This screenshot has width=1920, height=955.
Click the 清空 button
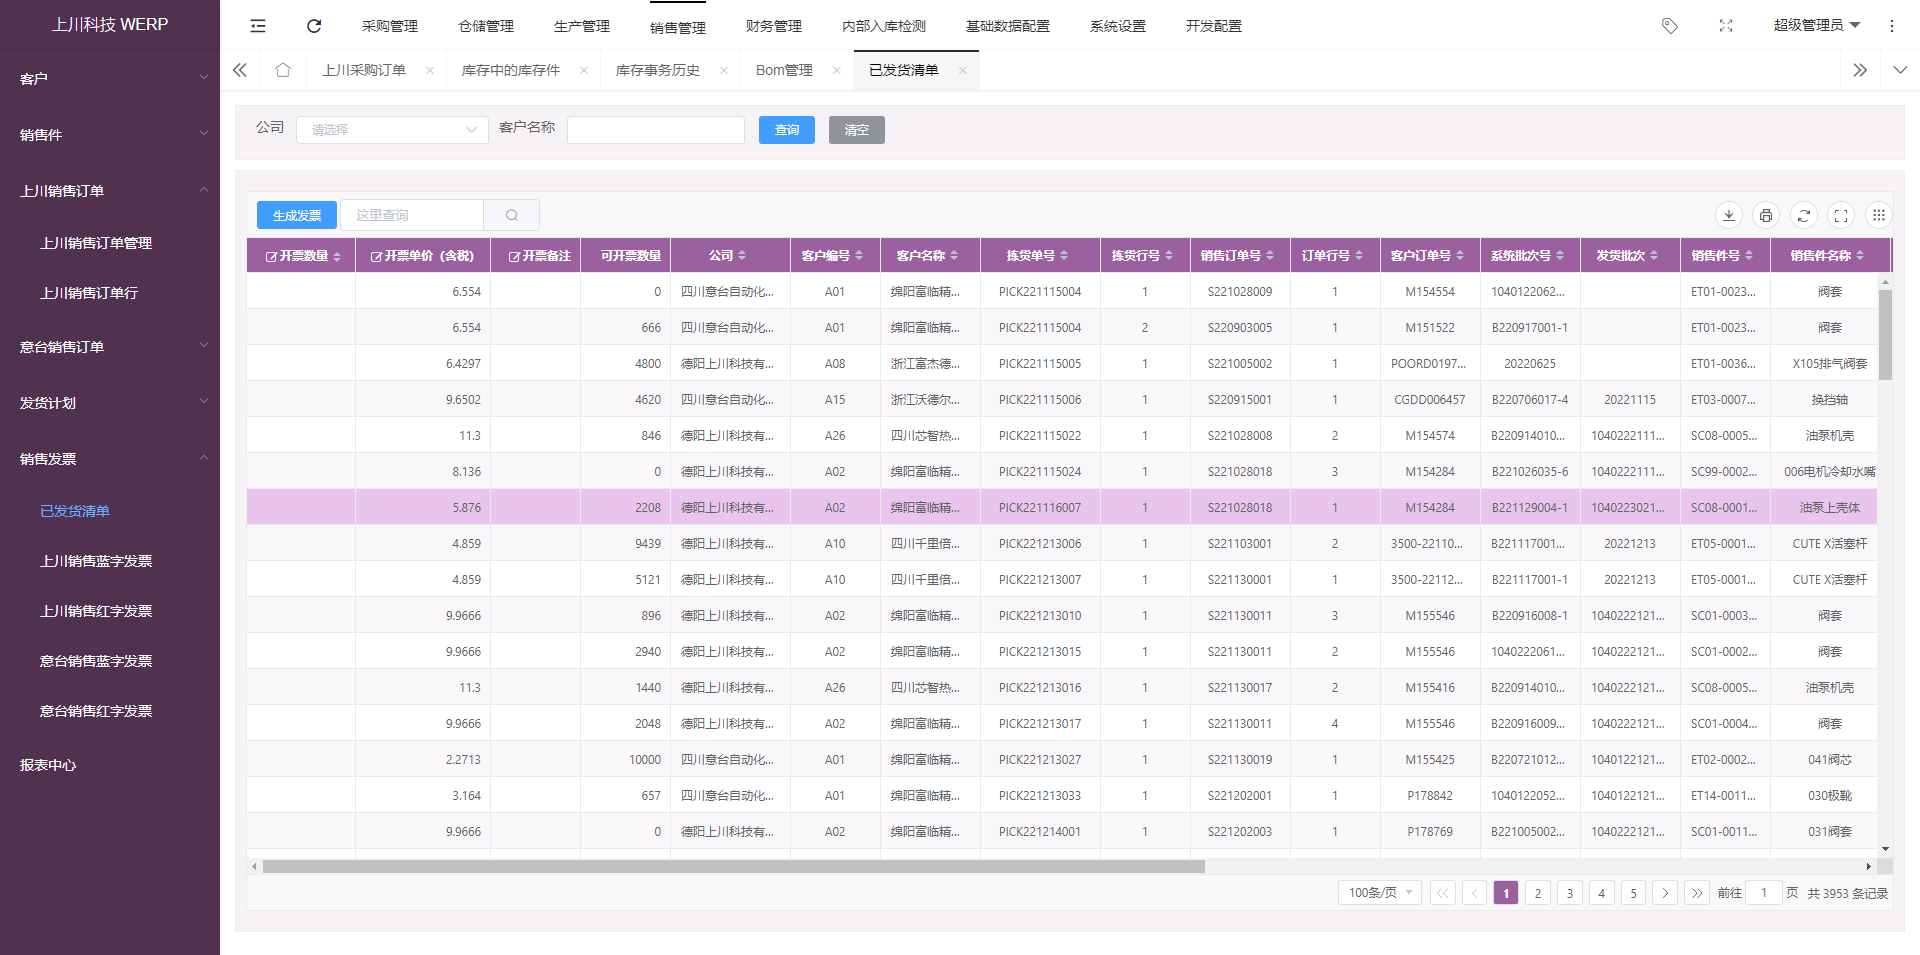(857, 130)
